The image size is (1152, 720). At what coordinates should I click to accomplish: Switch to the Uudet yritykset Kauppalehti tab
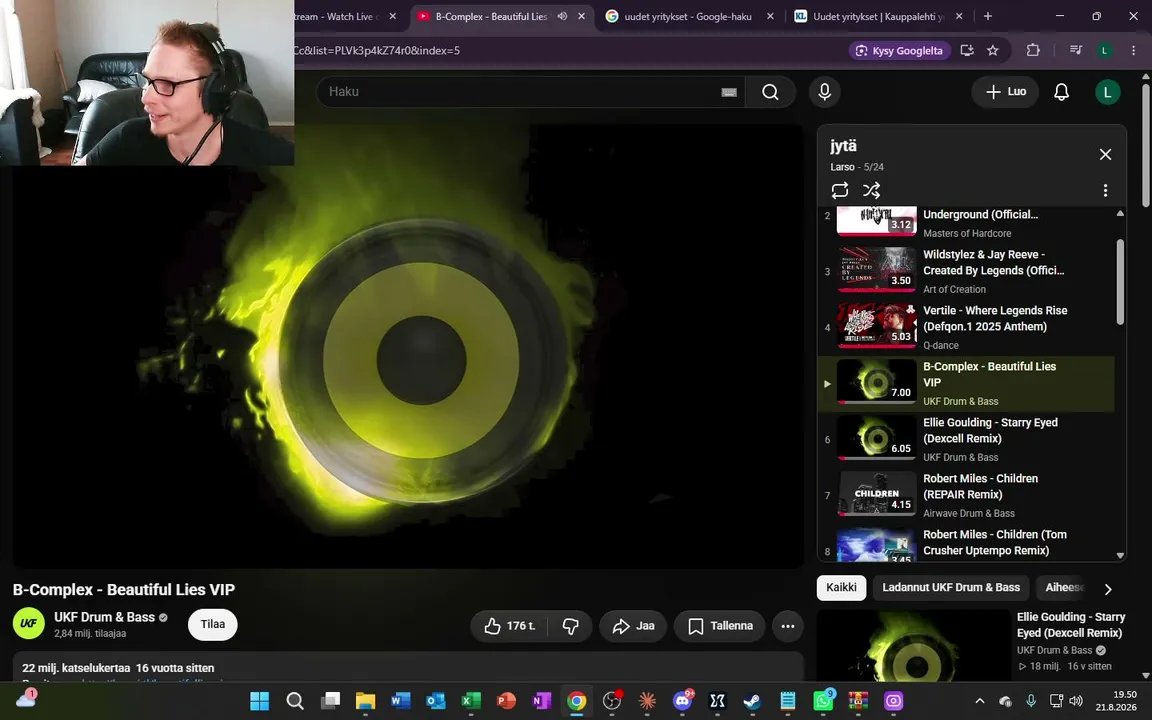point(879,16)
